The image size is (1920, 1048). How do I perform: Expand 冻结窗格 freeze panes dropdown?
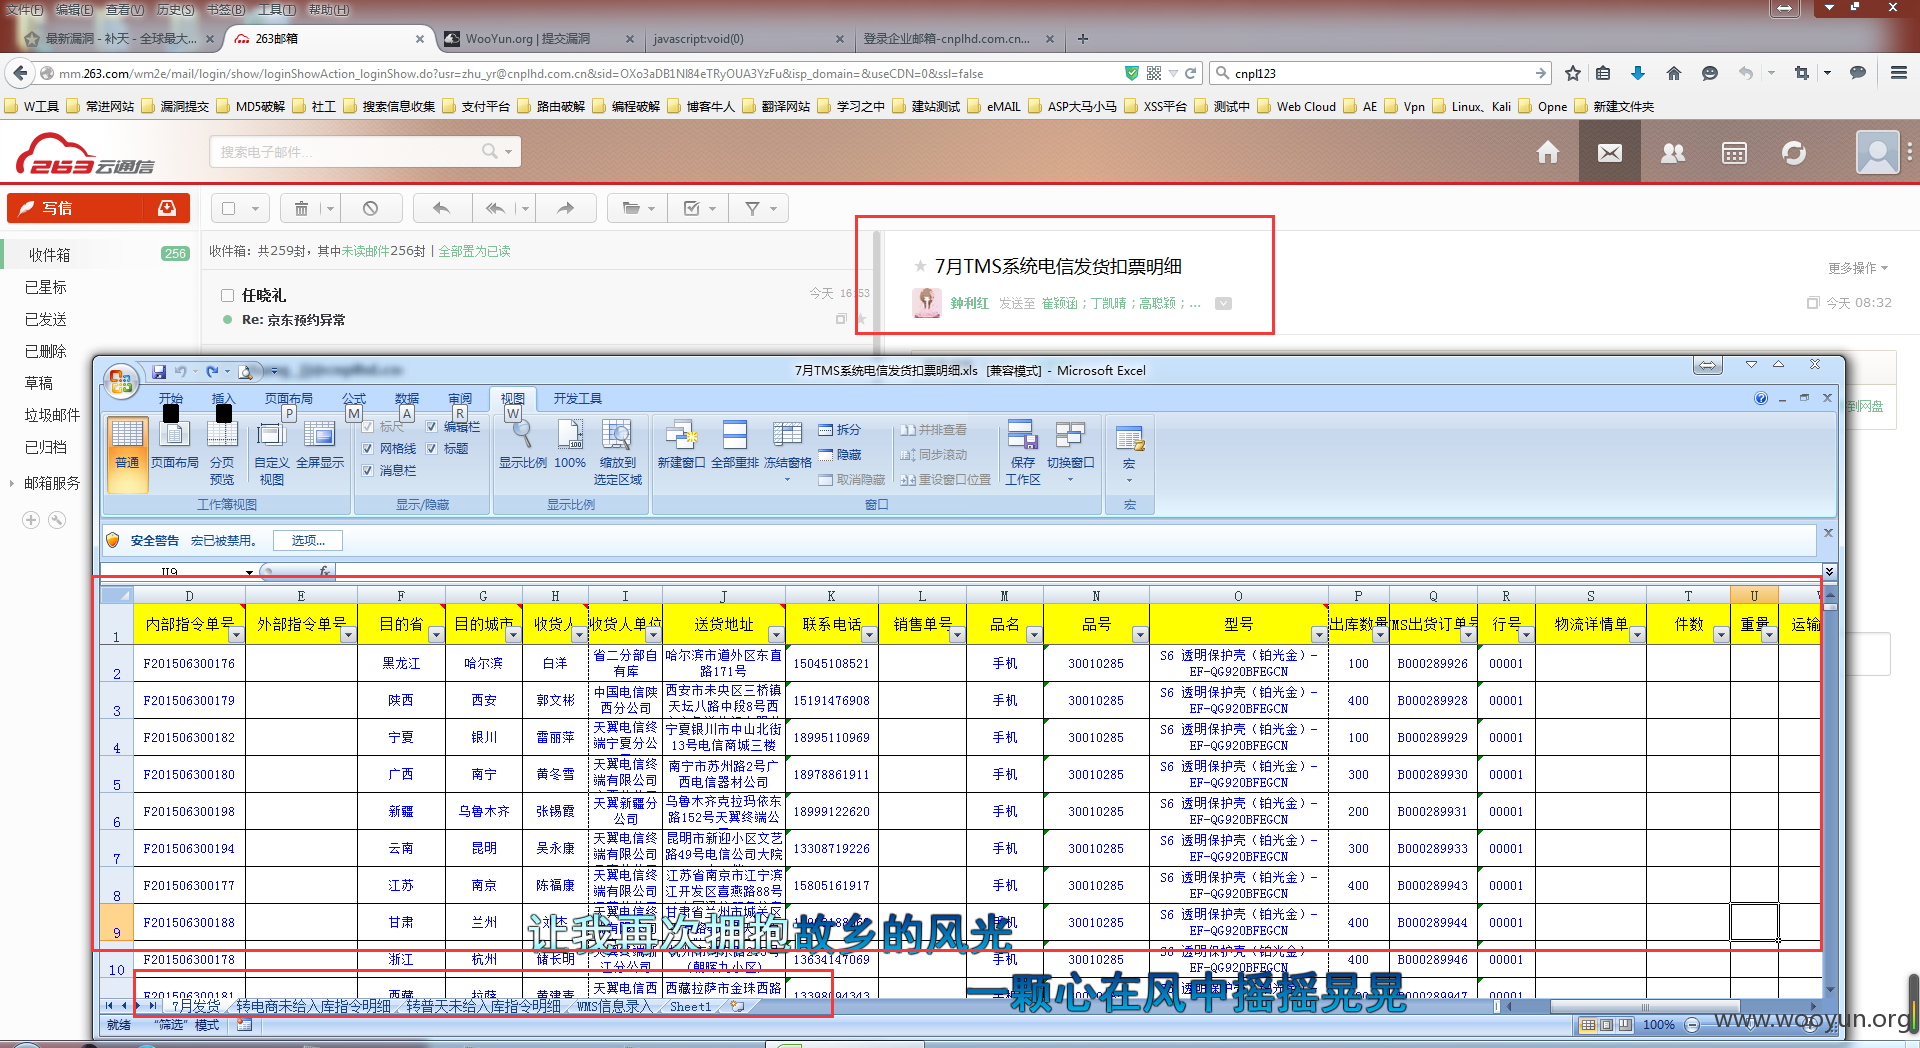click(x=787, y=479)
